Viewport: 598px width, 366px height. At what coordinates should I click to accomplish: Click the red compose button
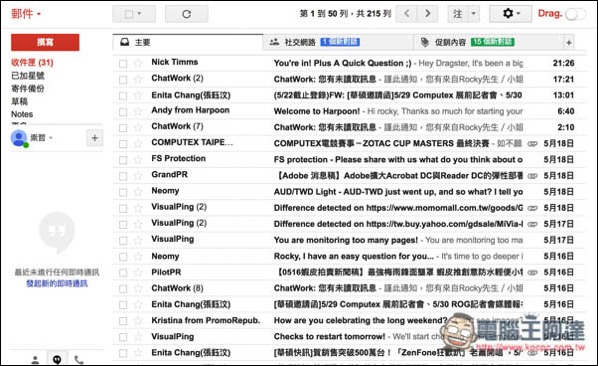45,42
